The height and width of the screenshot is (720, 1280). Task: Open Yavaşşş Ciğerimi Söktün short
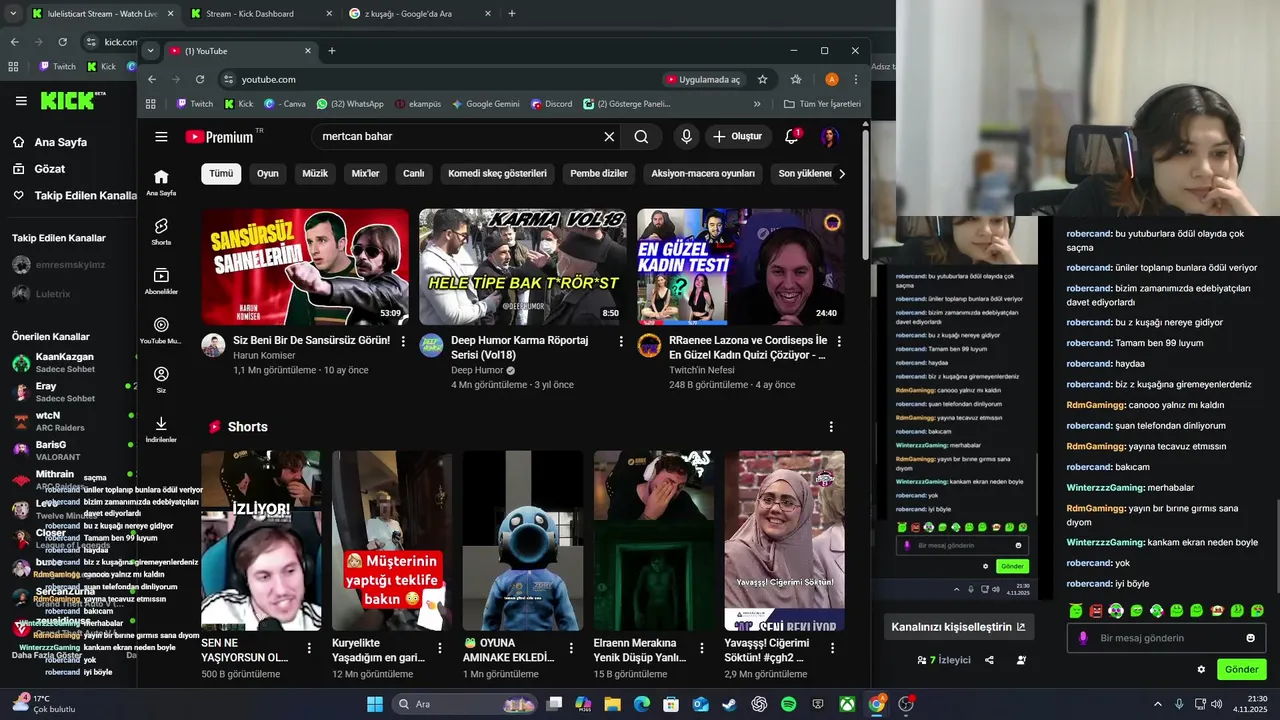[785, 540]
